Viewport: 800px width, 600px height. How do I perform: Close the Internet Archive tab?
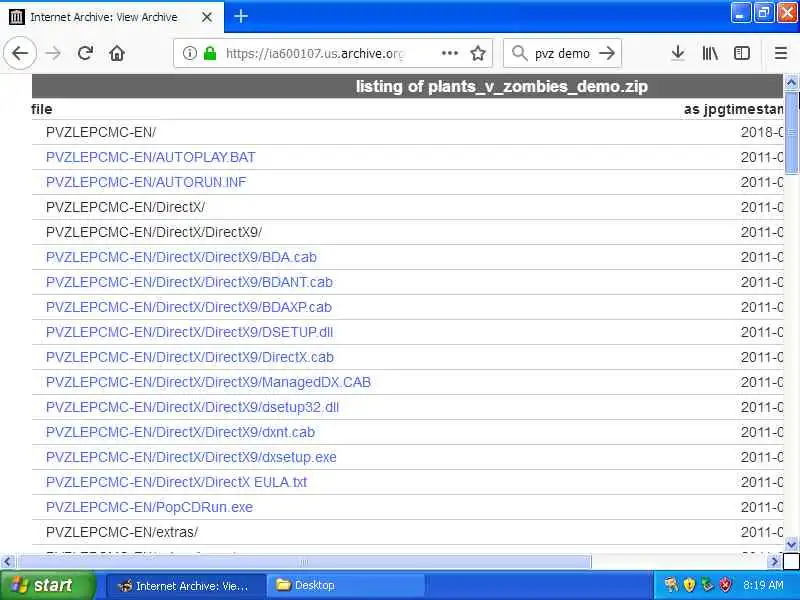(207, 17)
